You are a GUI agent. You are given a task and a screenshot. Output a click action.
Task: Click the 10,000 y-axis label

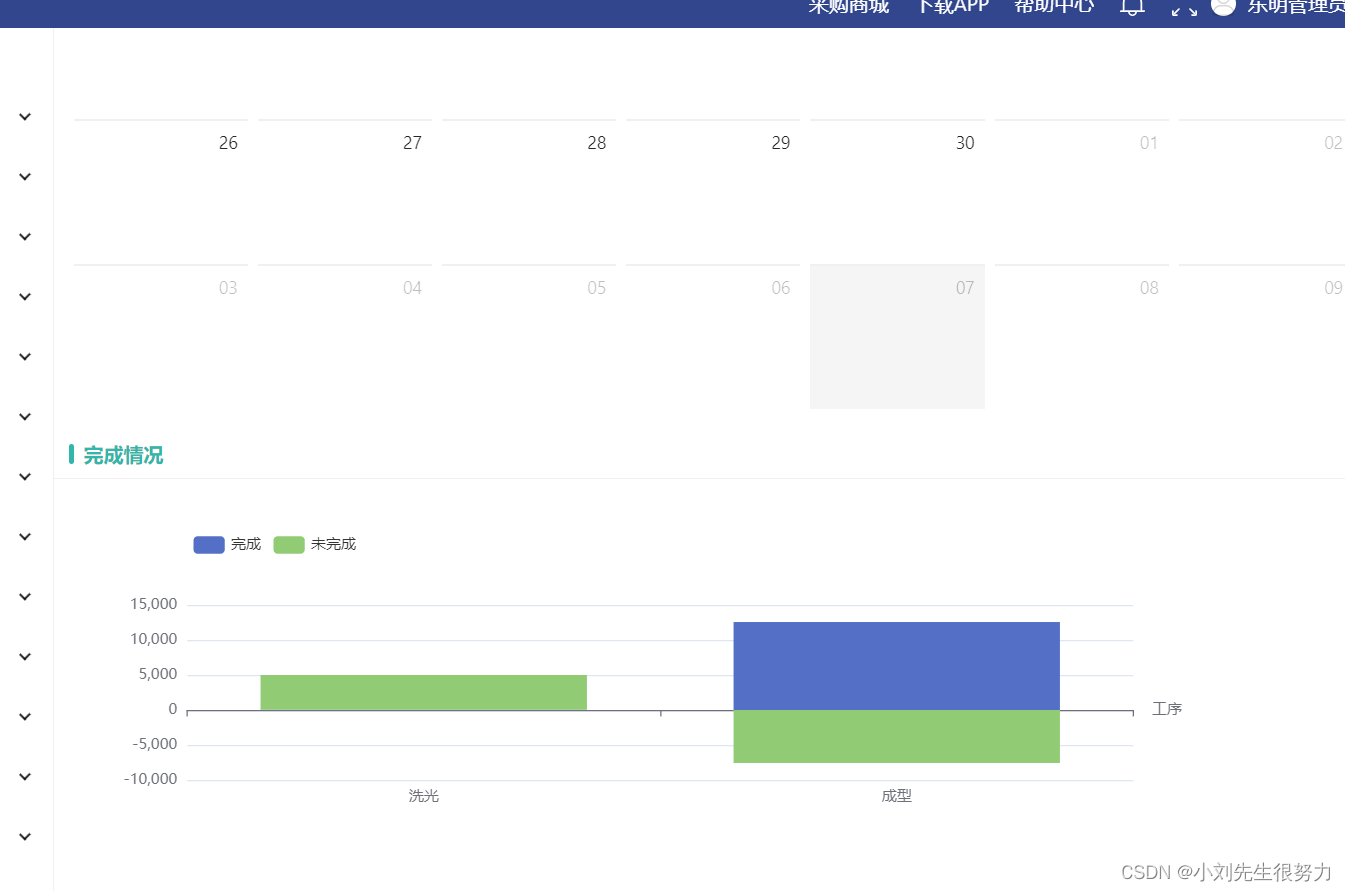click(154, 639)
